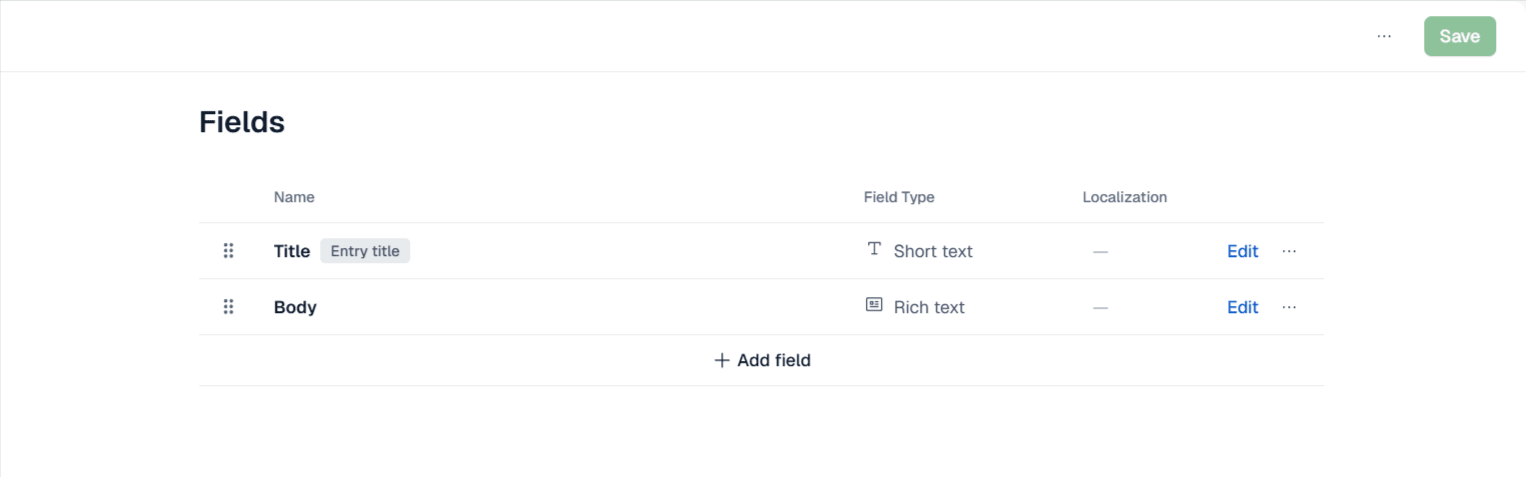
Task: Click the Localization column header
Action: point(1124,197)
